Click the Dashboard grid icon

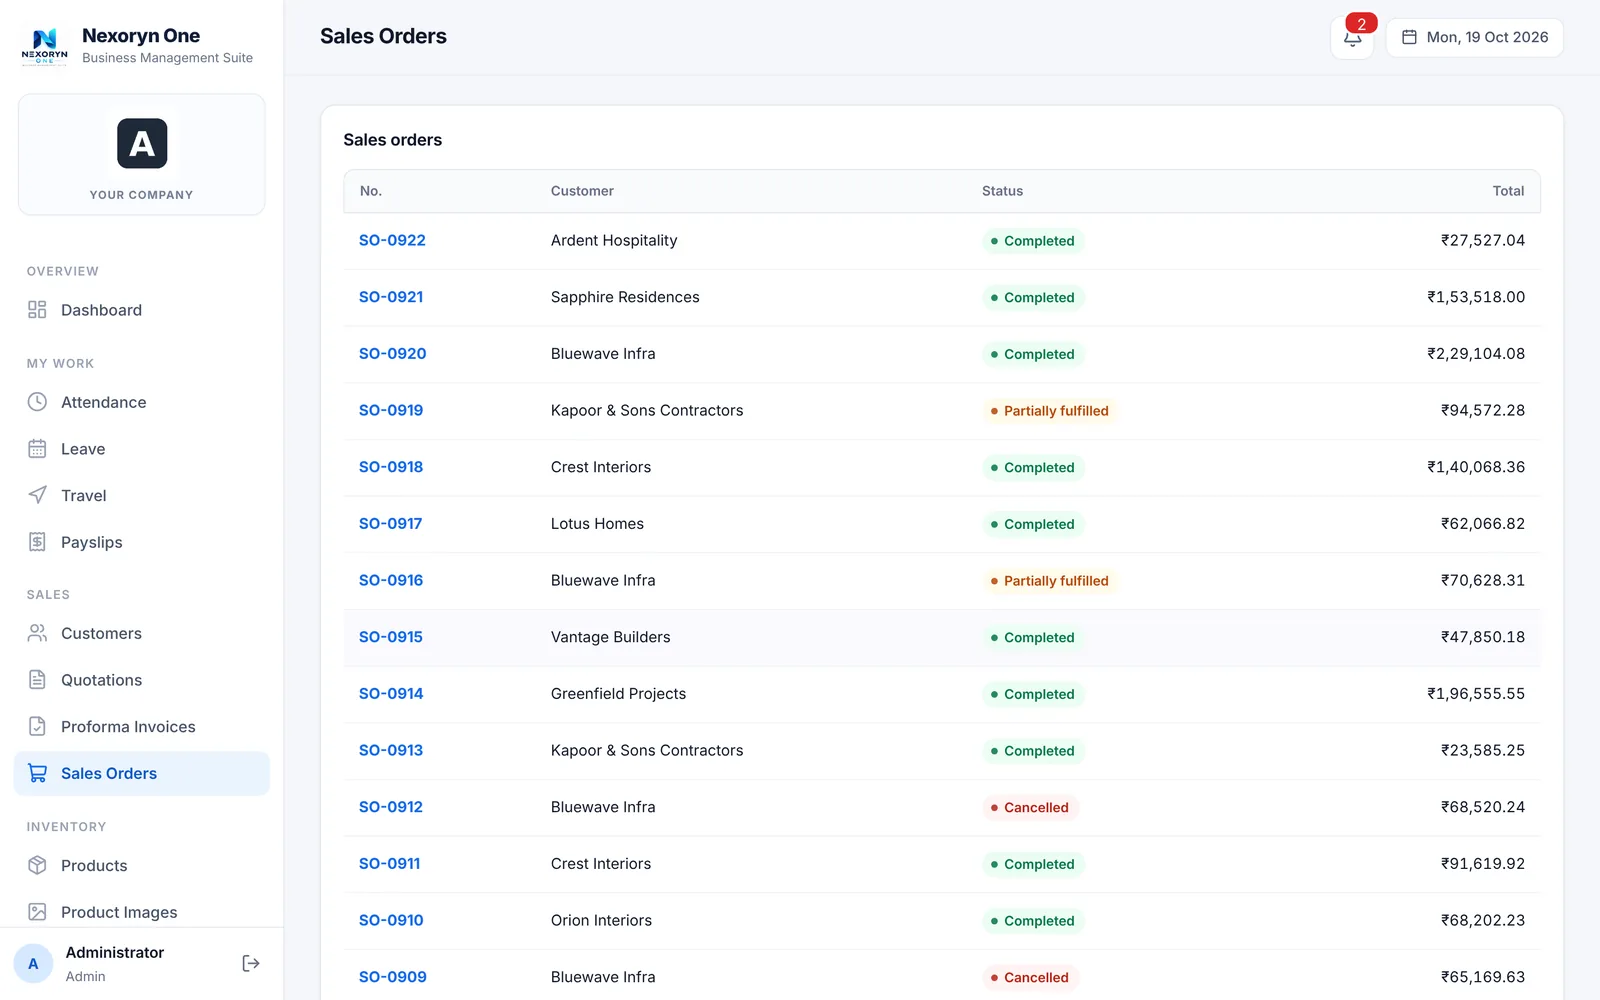37,310
